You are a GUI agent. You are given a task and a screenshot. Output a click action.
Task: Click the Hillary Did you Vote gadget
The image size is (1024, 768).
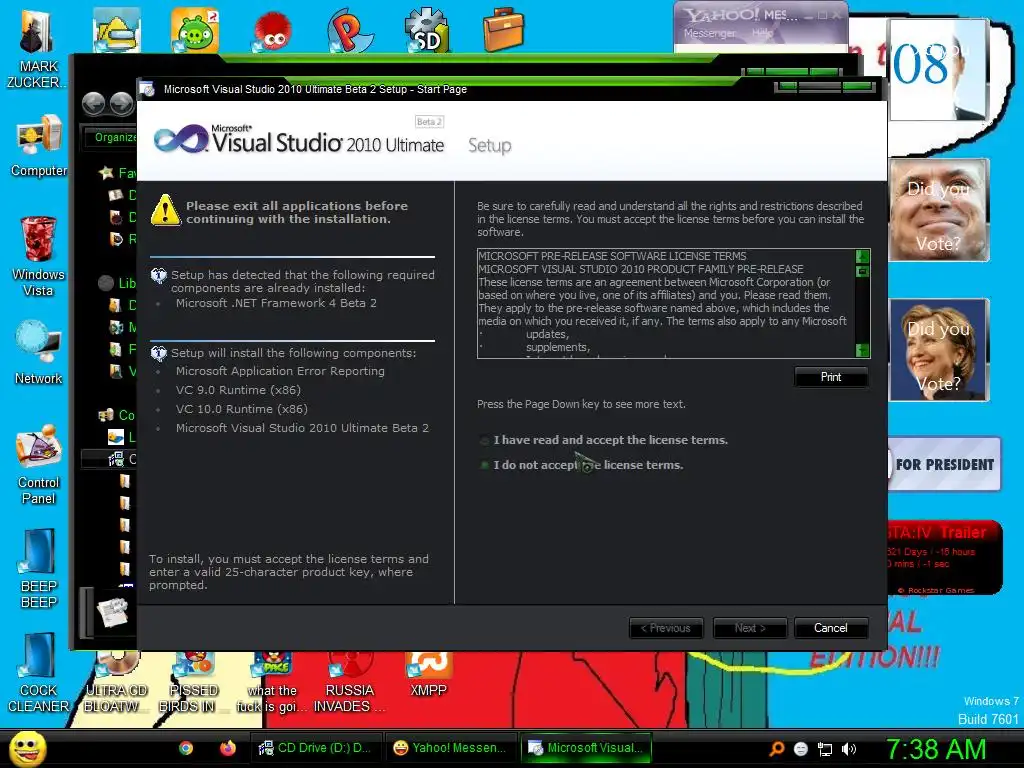click(938, 350)
